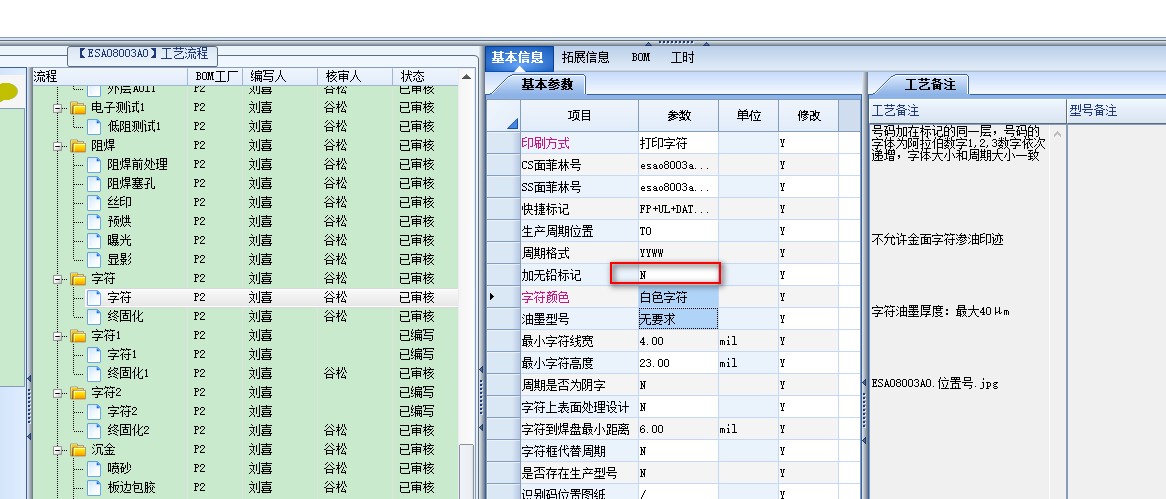Collapse the 字符1 tree node

(57, 336)
